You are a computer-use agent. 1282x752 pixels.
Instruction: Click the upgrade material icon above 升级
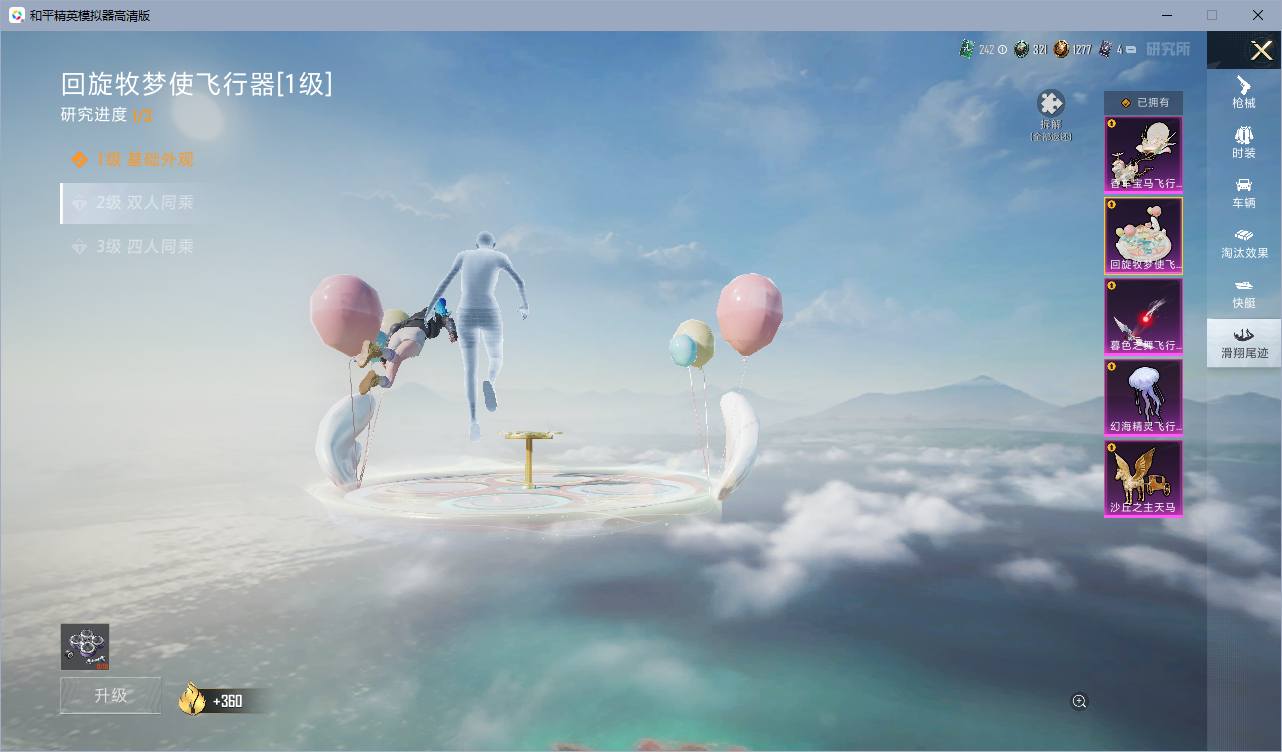tap(85, 647)
